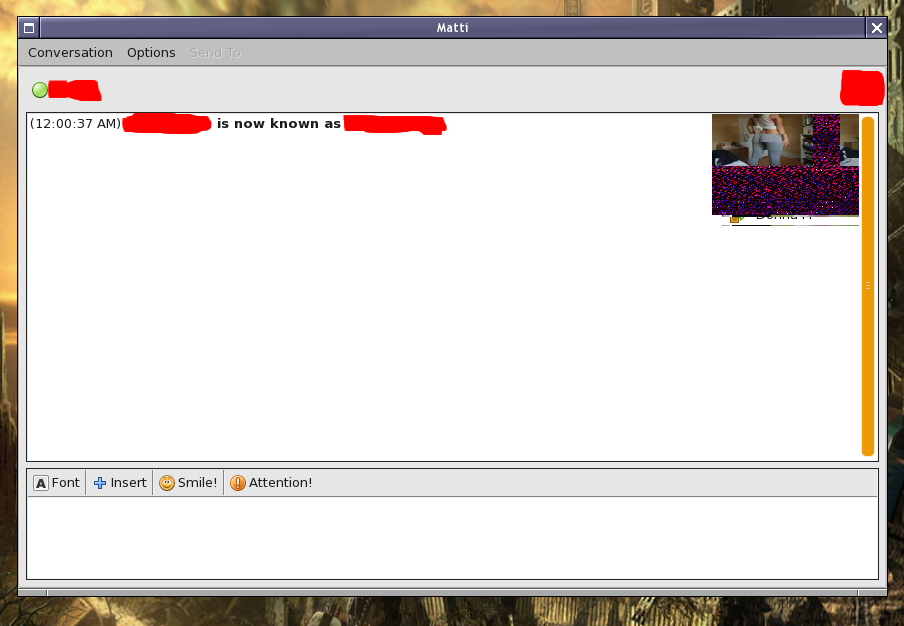Click the orange vertical scrollbar

pos(867,286)
